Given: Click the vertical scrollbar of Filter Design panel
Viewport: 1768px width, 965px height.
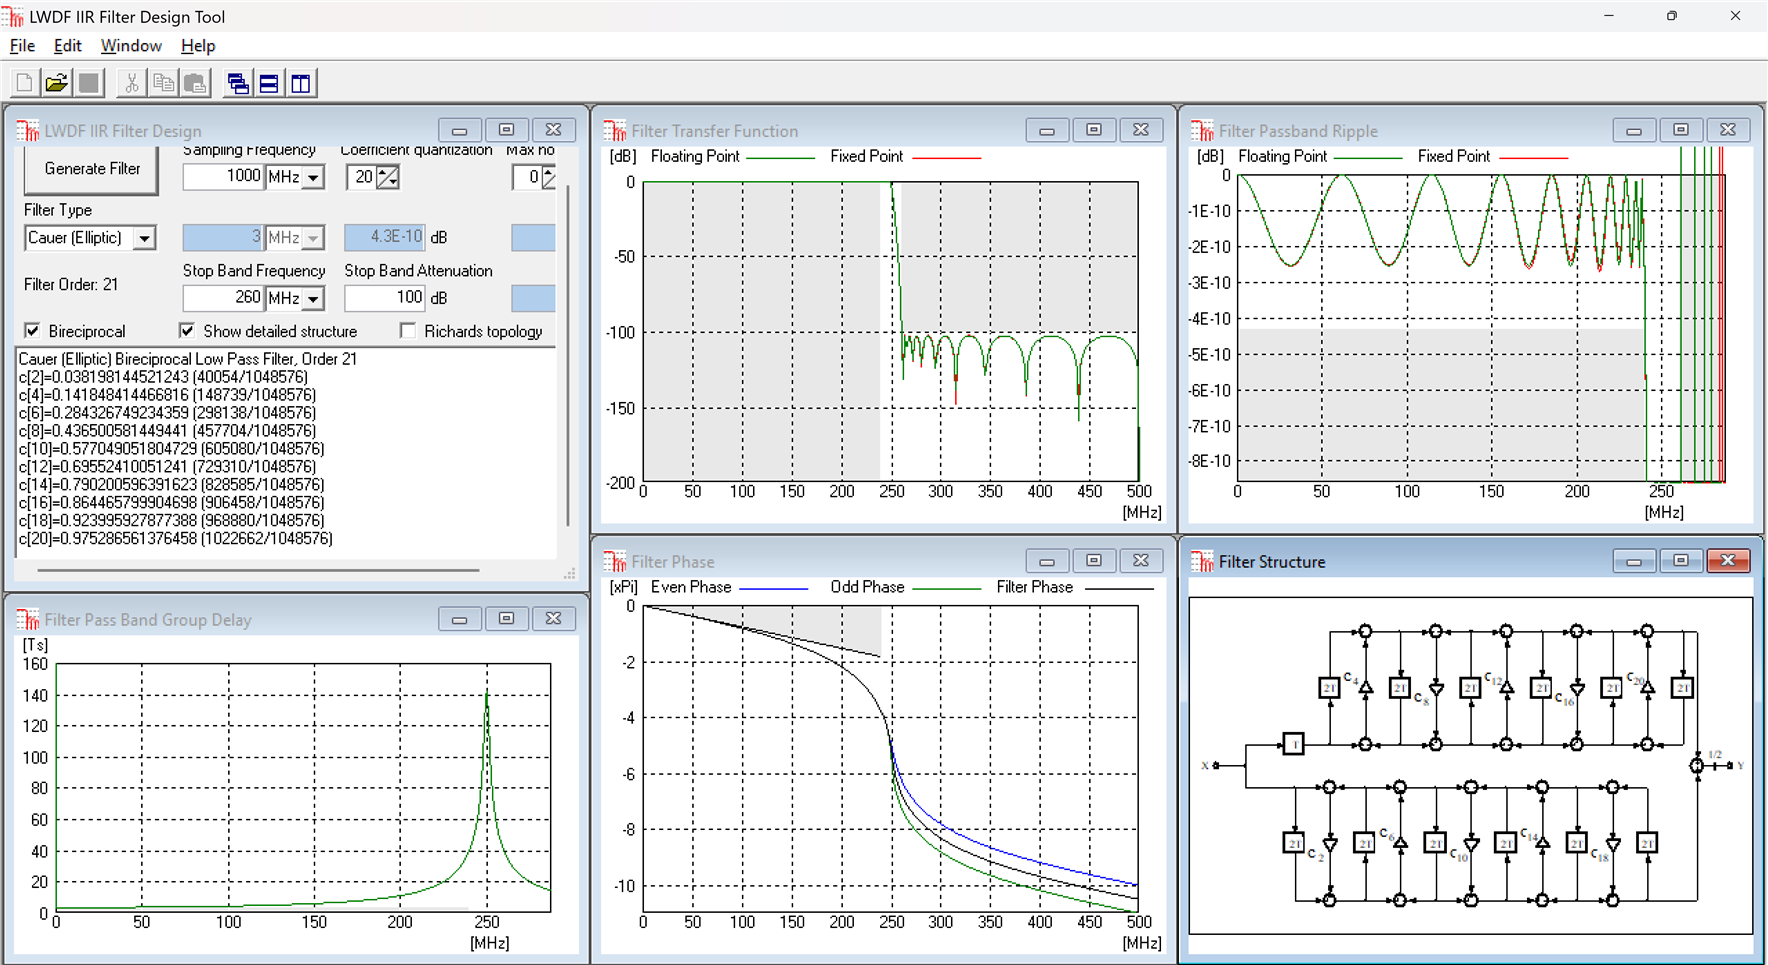Looking at the screenshot, I should (x=568, y=355).
